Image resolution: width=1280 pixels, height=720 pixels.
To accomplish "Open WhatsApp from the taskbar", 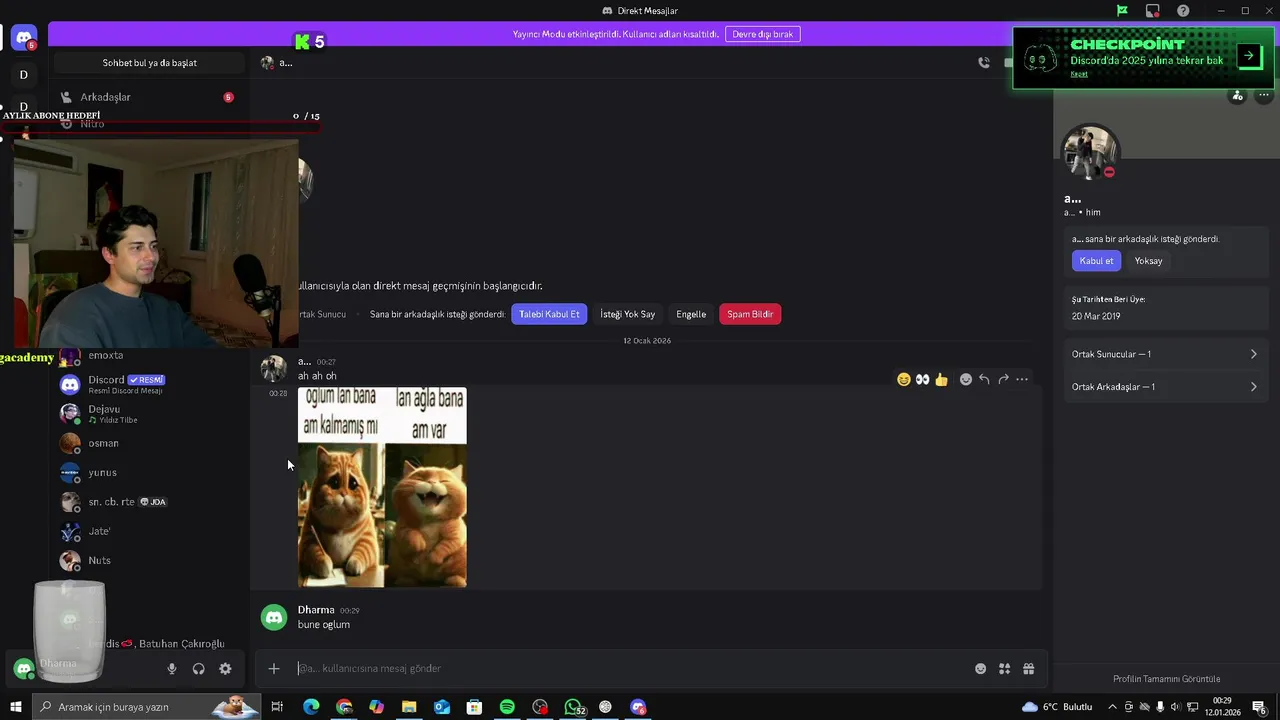I will (573, 707).
